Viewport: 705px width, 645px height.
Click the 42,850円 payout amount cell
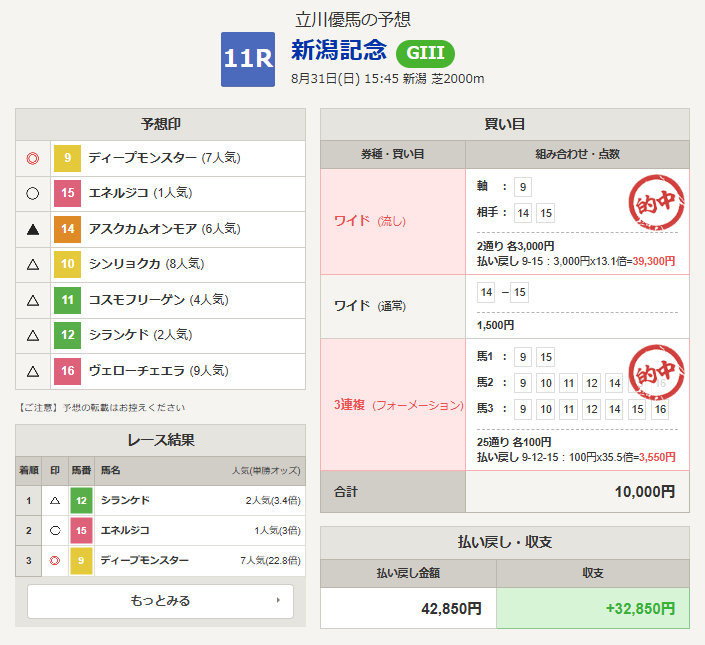(x=408, y=608)
